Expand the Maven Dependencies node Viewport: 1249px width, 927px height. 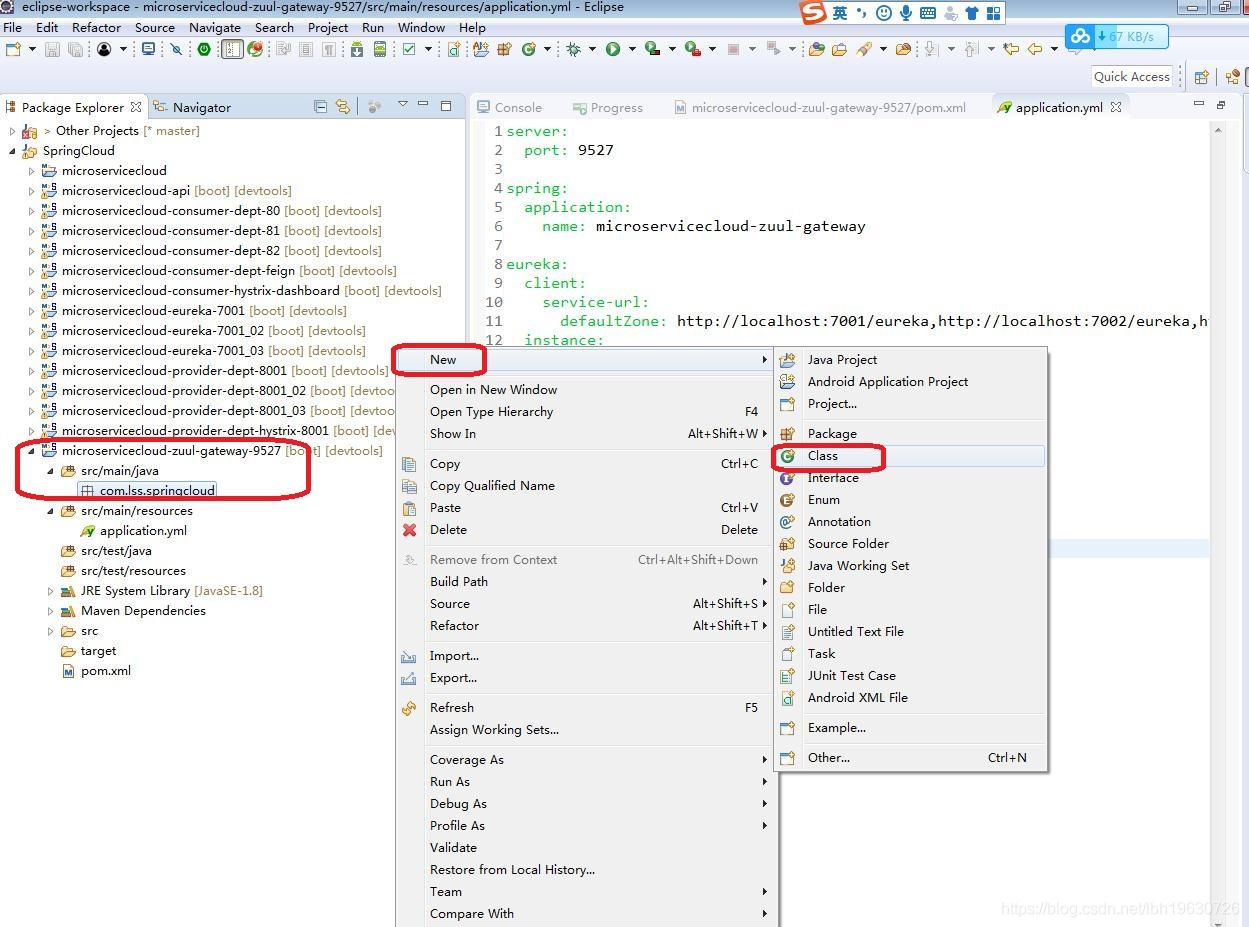click(50, 611)
